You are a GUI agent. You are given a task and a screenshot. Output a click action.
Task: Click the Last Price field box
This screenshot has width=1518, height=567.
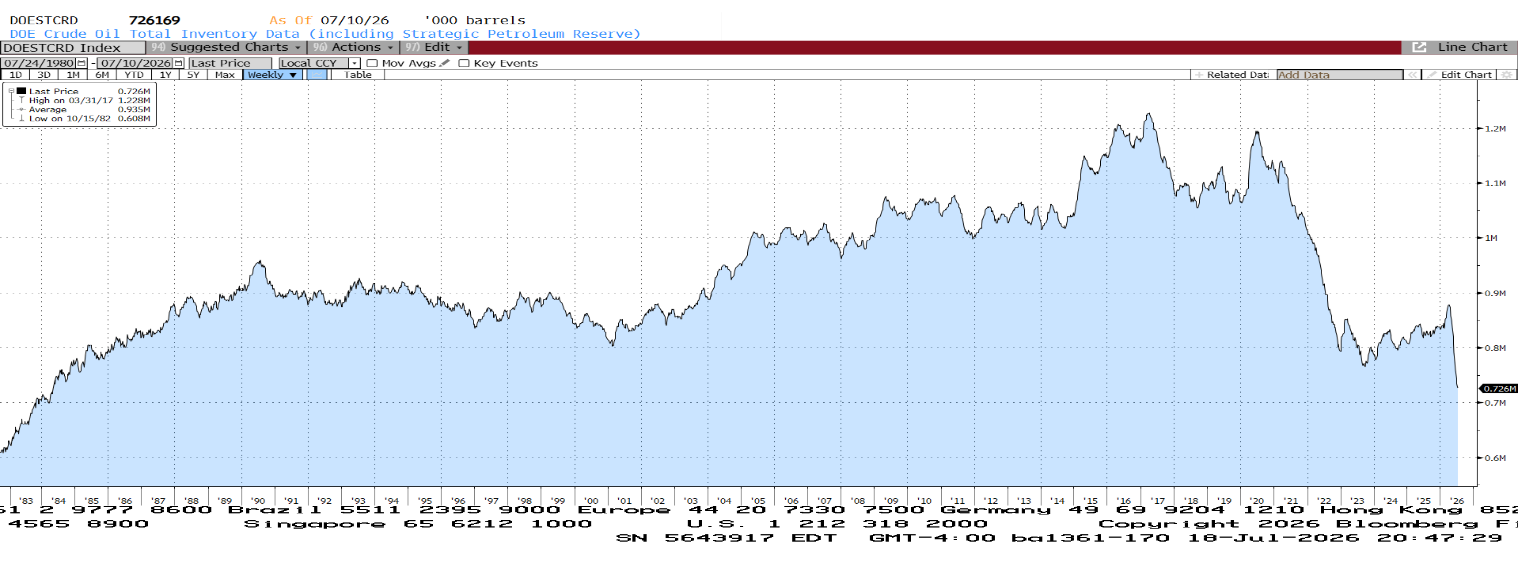click(x=230, y=63)
